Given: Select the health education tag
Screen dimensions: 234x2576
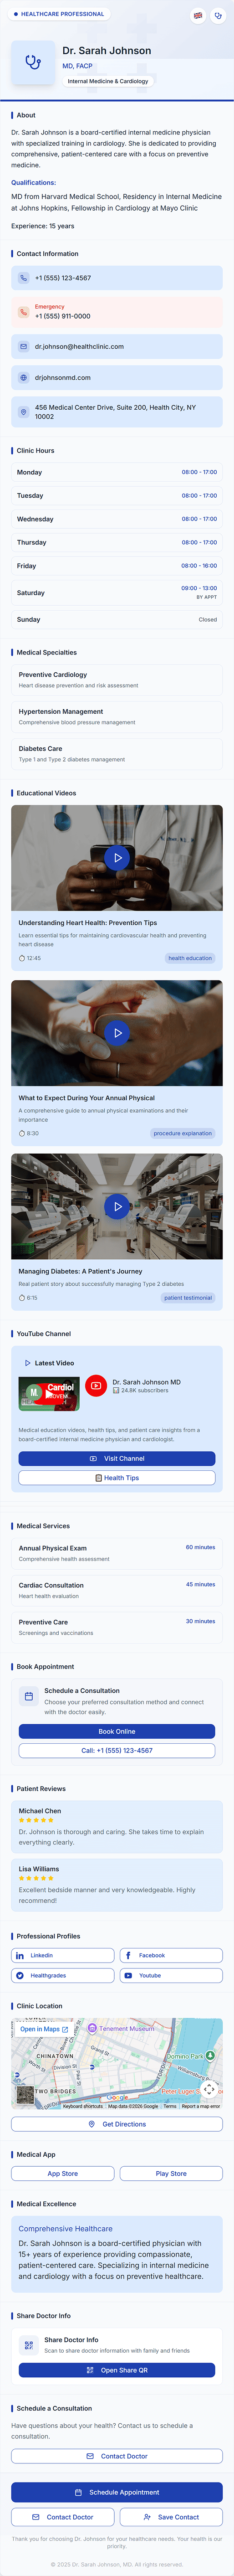Looking at the screenshot, I should pos(190,958).
